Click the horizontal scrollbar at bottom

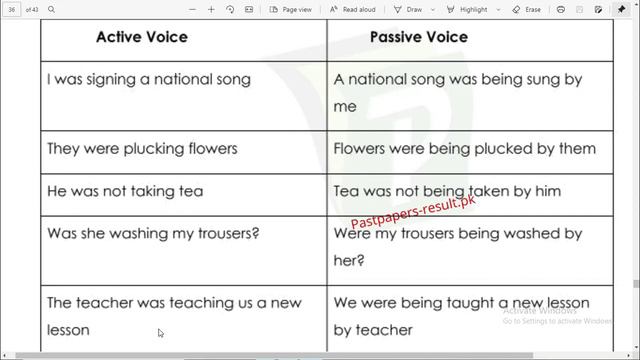pos(274,356)
